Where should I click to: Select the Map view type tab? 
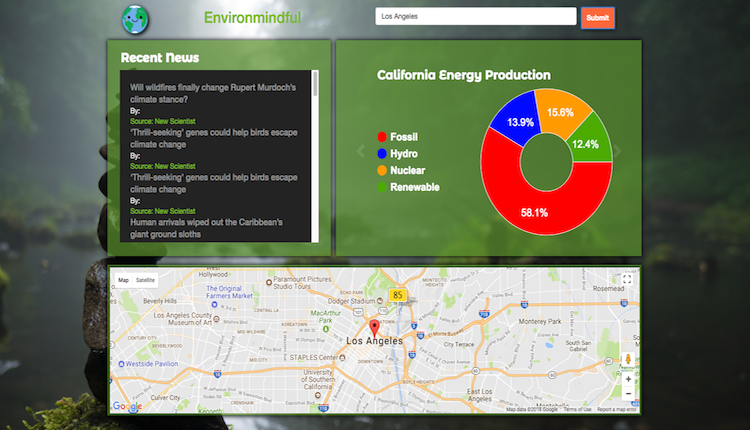pos(123,280)
